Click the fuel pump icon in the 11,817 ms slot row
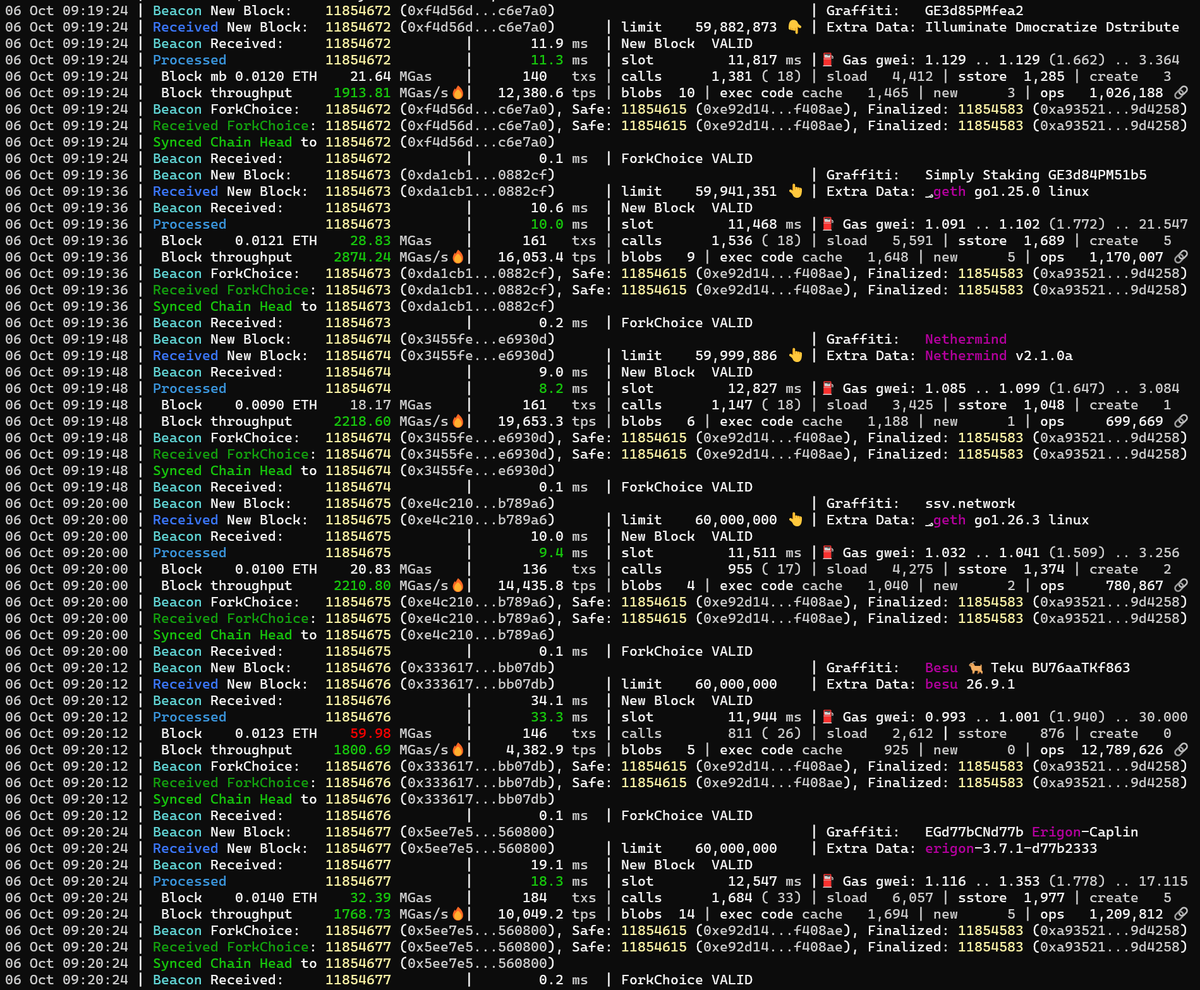Image resolution: width=1200 pixels, height=990 pixels. [828, 60]
